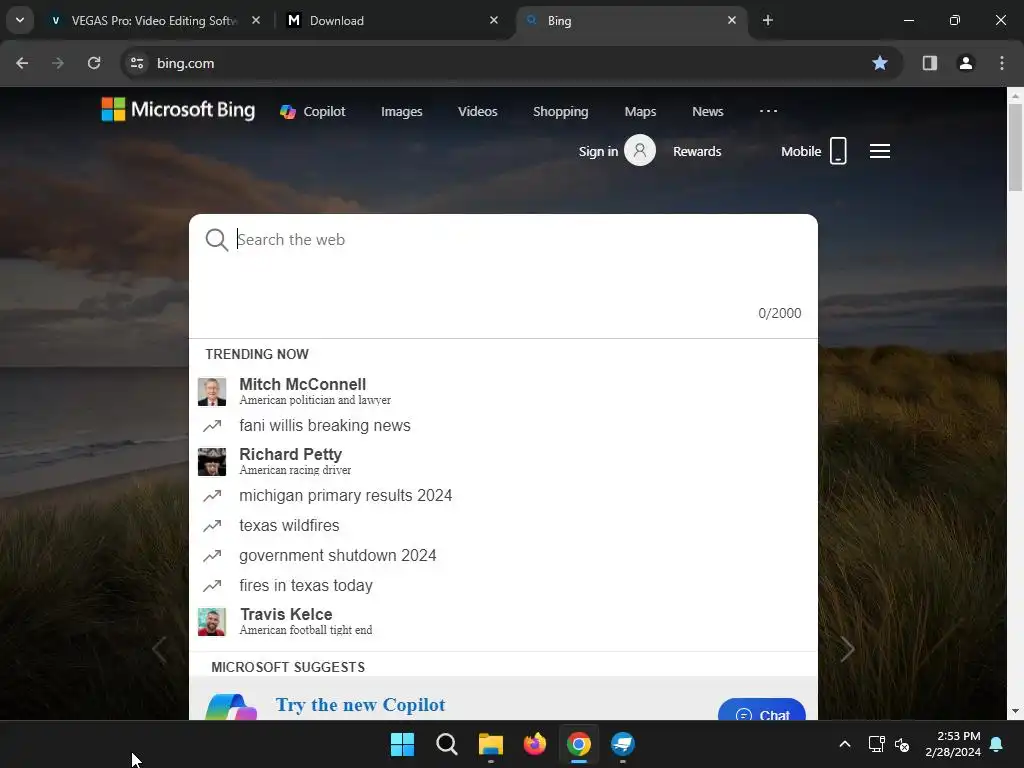Screen dimensions: 1024x768
Task: Click Chrome icon in taskbar
Action: coord(579,744)
